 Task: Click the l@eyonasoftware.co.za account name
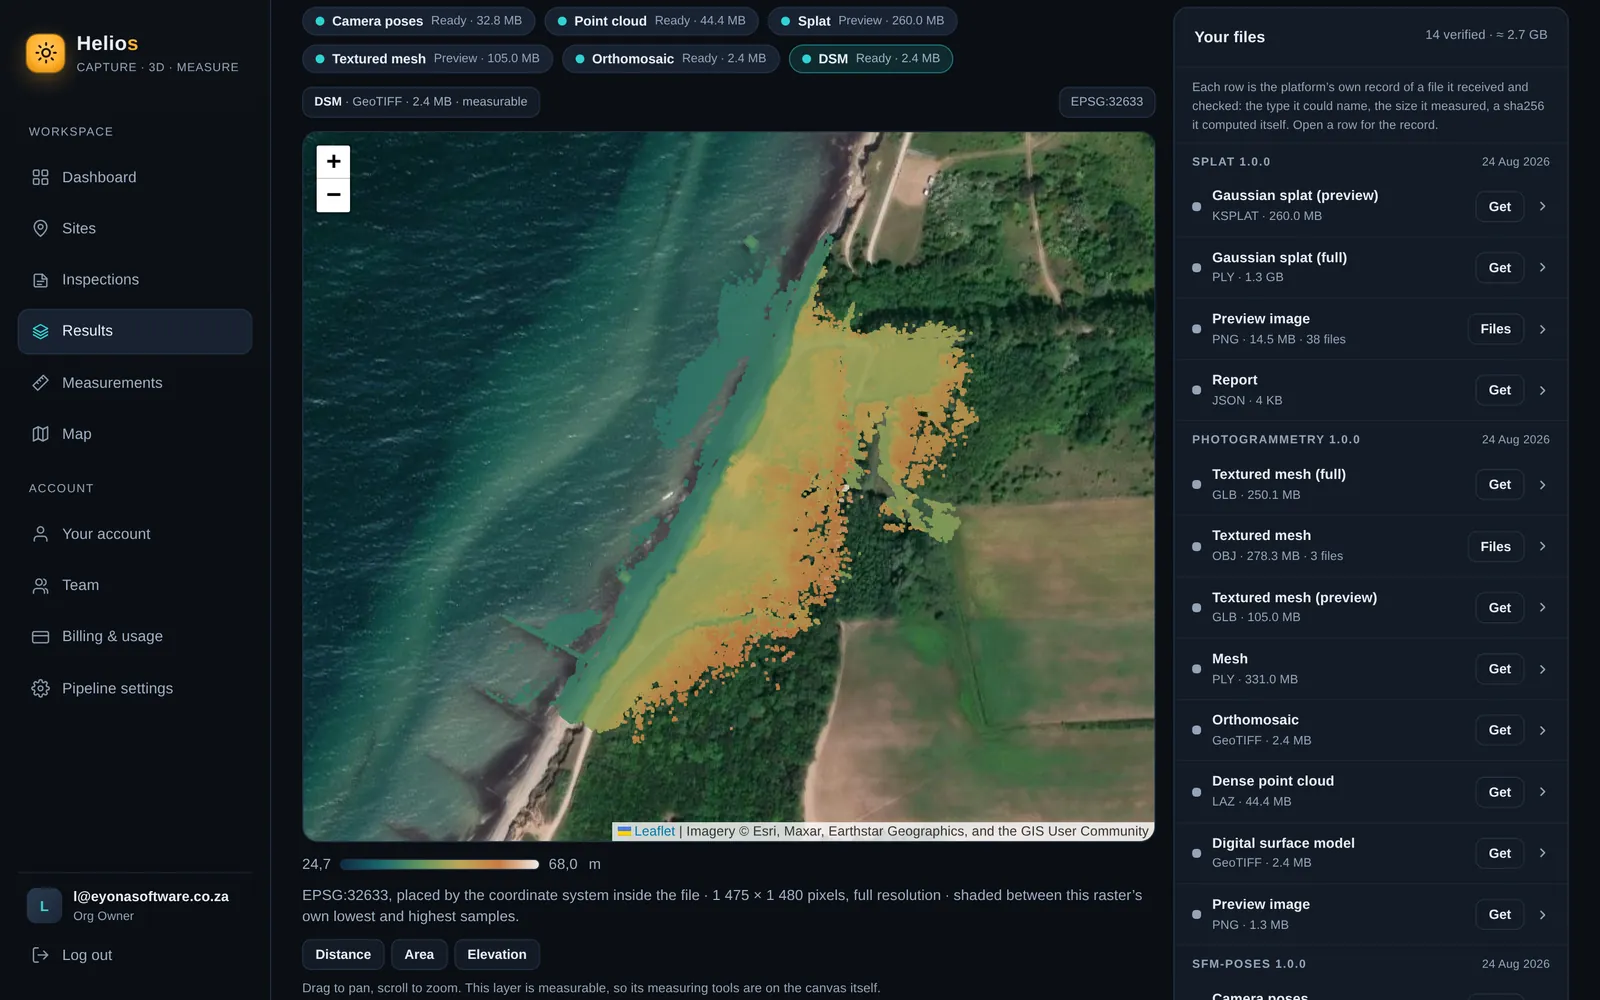coord(151,897)
